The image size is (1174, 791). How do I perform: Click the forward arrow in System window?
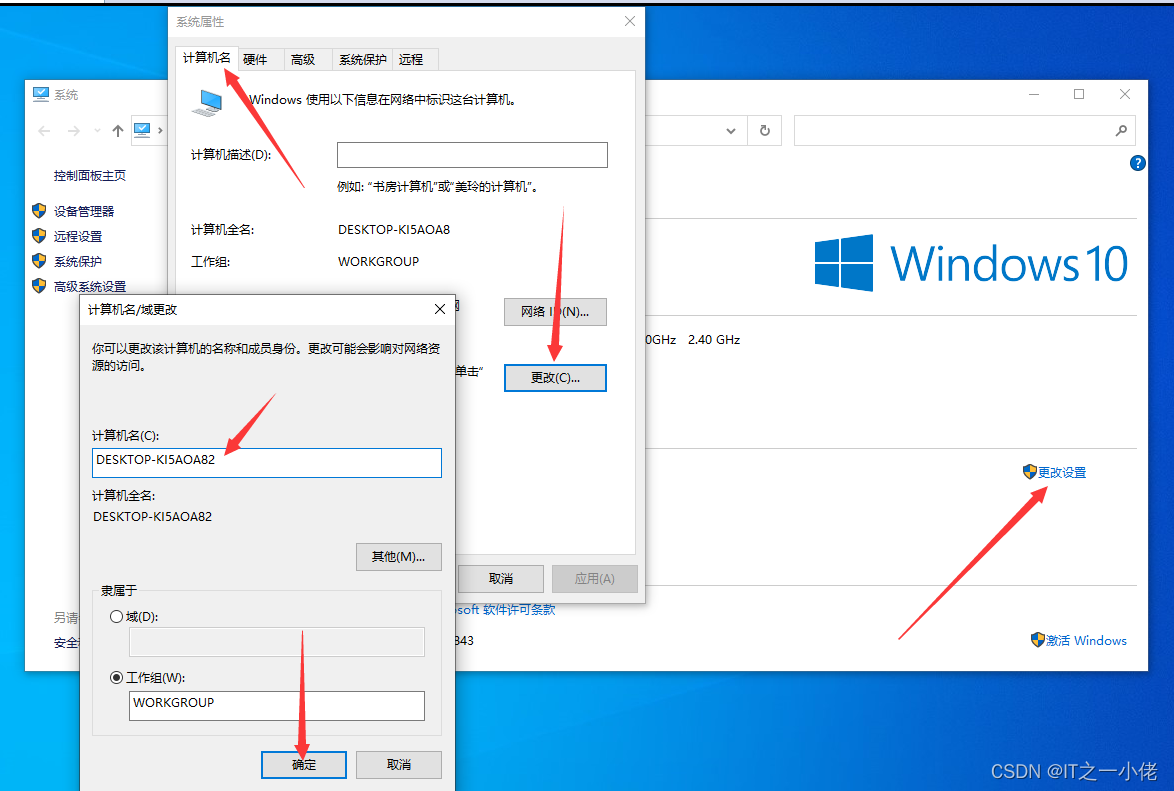[73, 131]
